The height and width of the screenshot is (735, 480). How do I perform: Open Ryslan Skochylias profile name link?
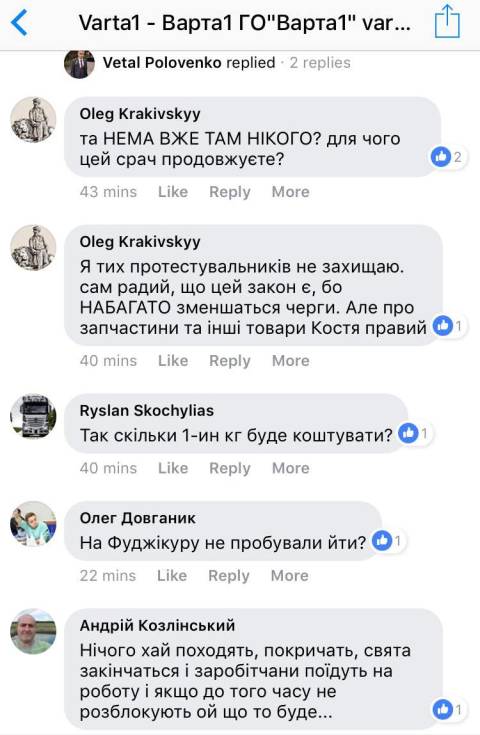[147, 411]
